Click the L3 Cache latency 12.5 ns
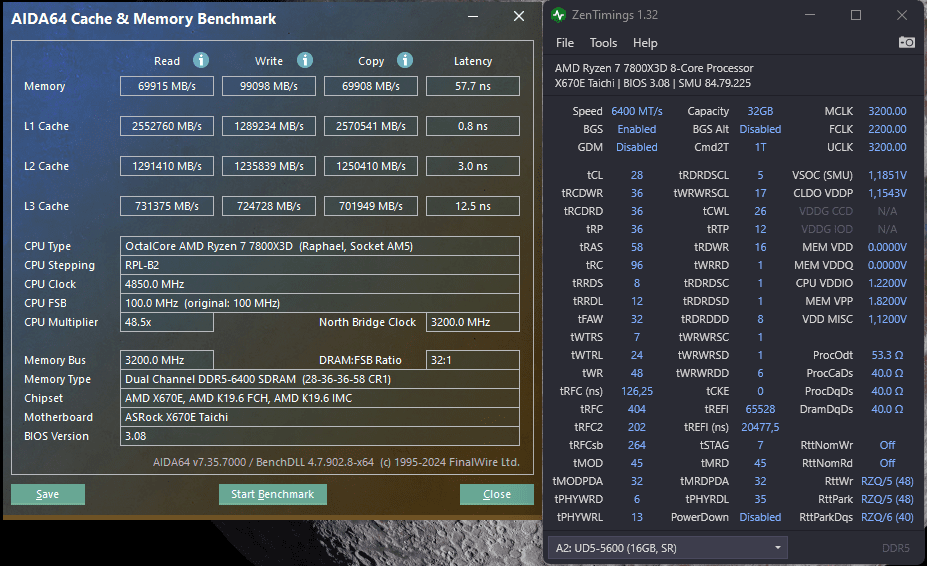The height and width of the screenshot is (566, 927). [473, 206]
